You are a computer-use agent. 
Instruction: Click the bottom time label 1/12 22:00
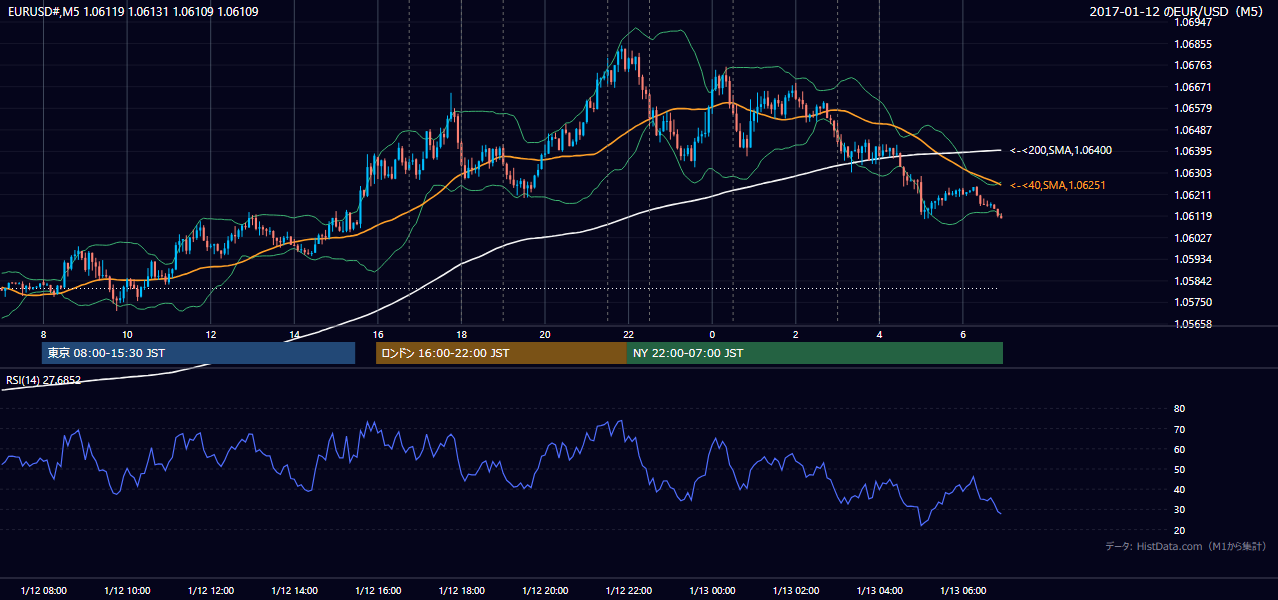(x=628, y=591)
